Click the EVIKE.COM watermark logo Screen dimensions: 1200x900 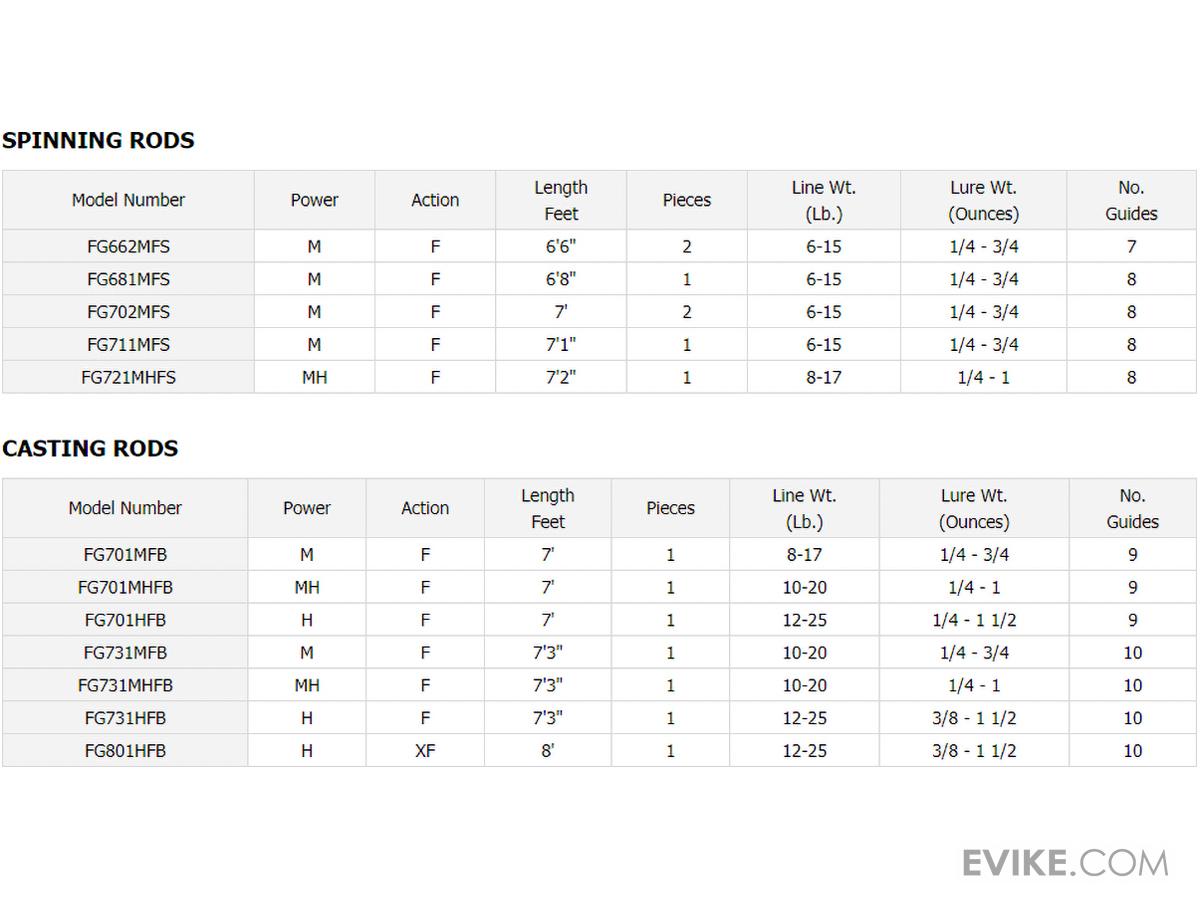(1065, 862)
